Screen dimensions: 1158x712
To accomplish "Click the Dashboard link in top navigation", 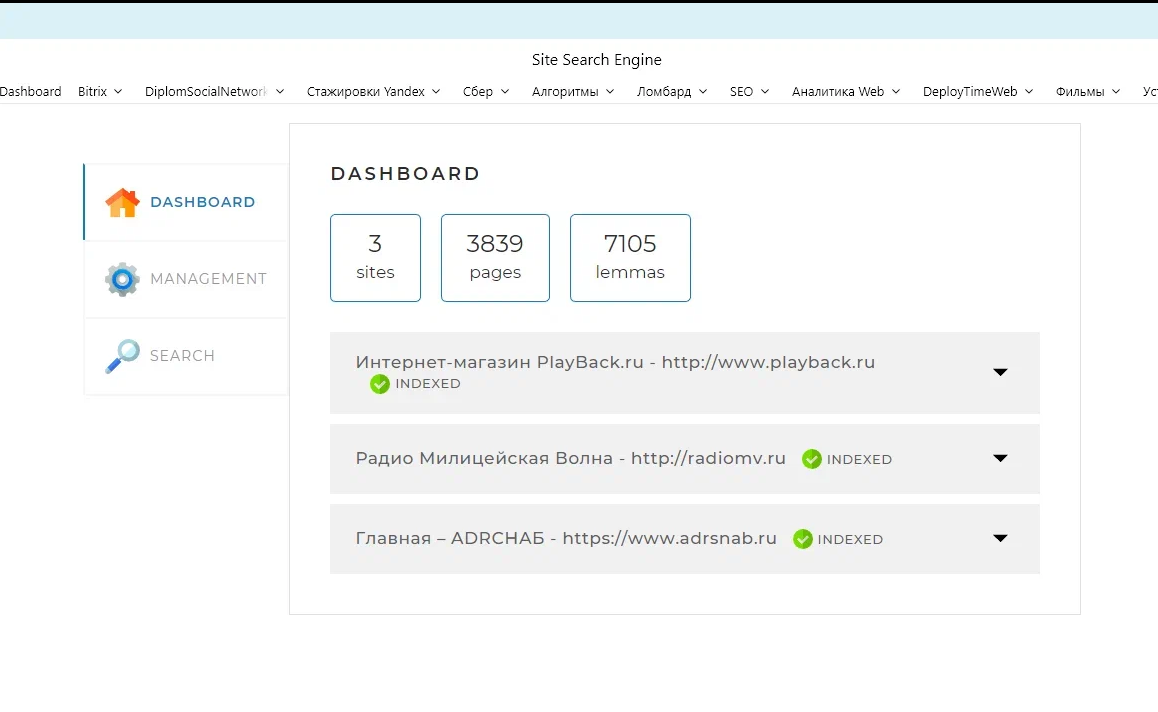I will (30, 92).
